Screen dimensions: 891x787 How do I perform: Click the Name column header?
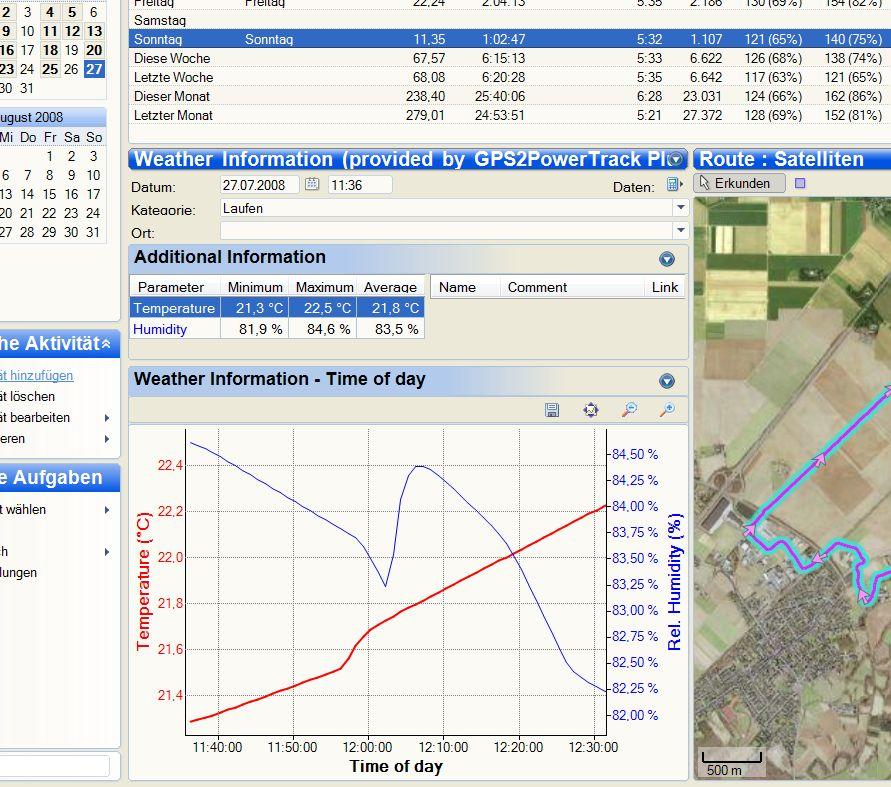[x=466, y=287]
